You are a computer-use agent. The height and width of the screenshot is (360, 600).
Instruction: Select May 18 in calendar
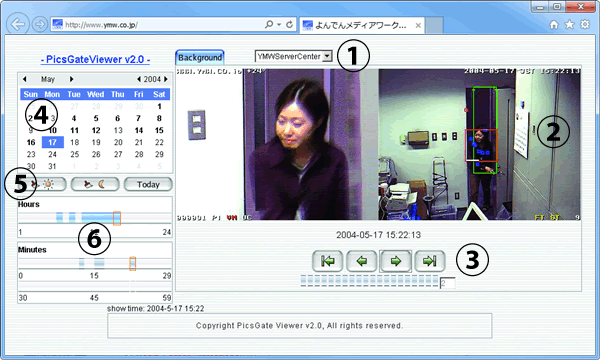(74, 142)
